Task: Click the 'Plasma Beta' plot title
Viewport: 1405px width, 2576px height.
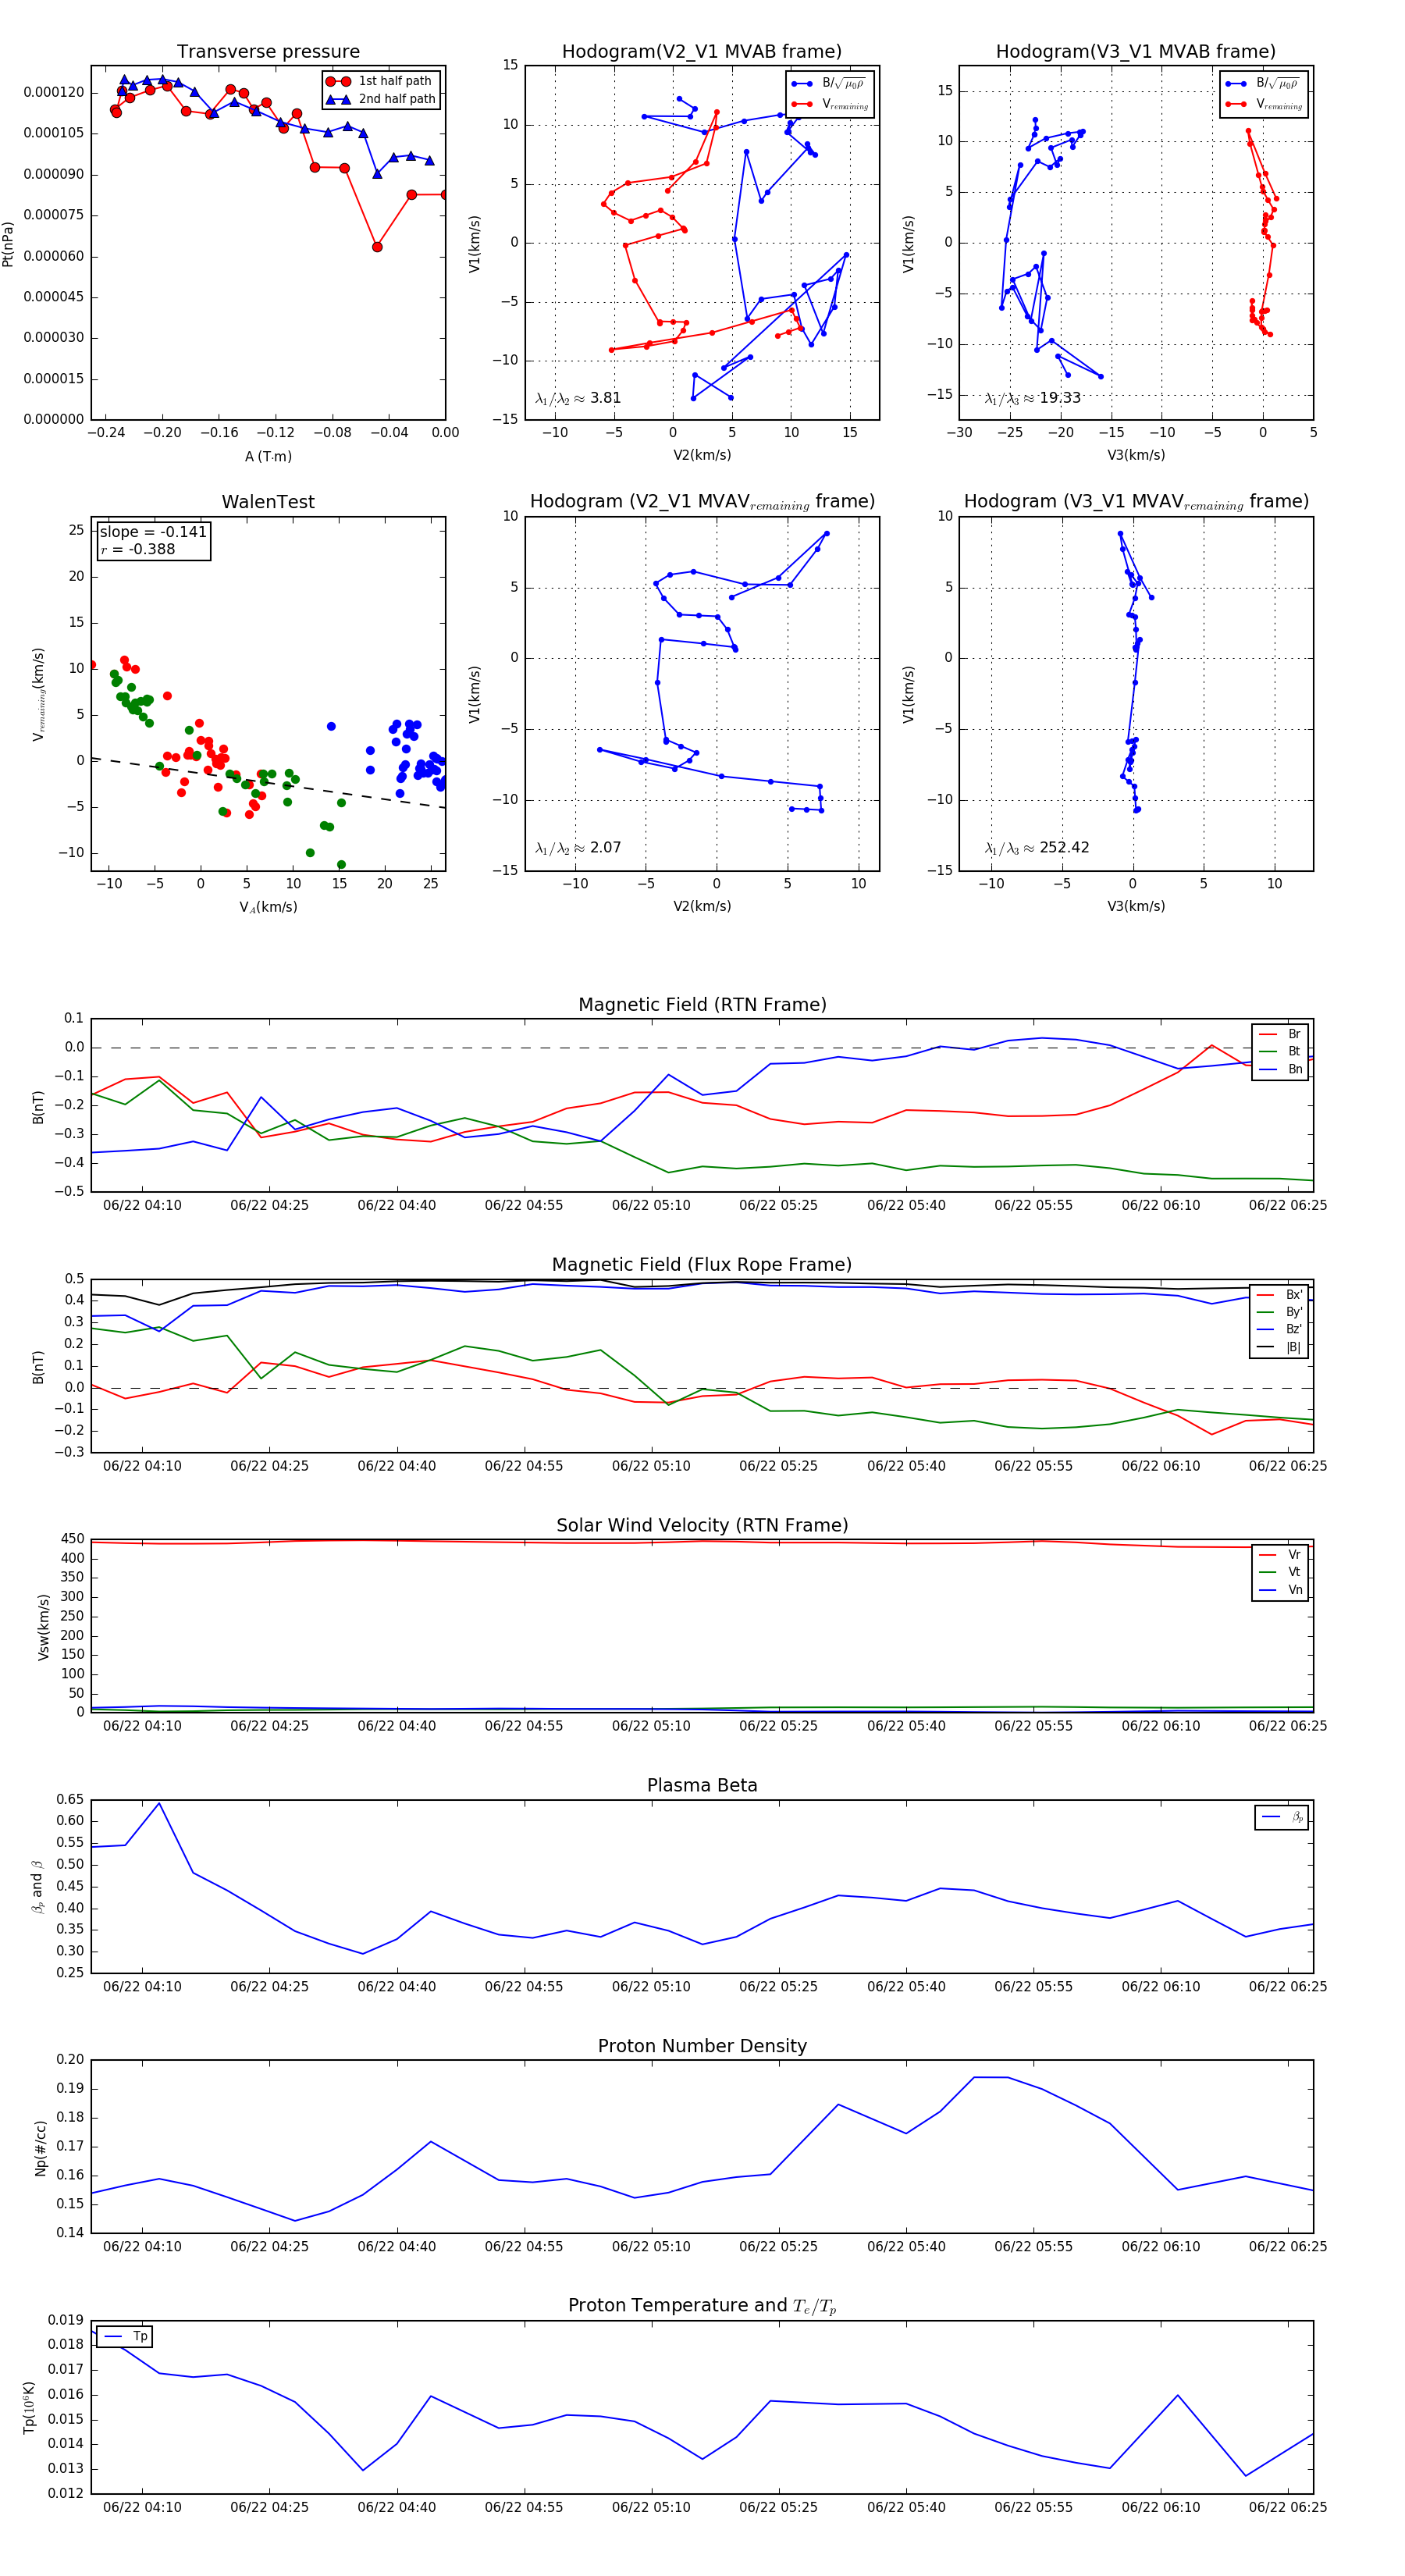Action: pyautogui.click(x=702, y=1786)
